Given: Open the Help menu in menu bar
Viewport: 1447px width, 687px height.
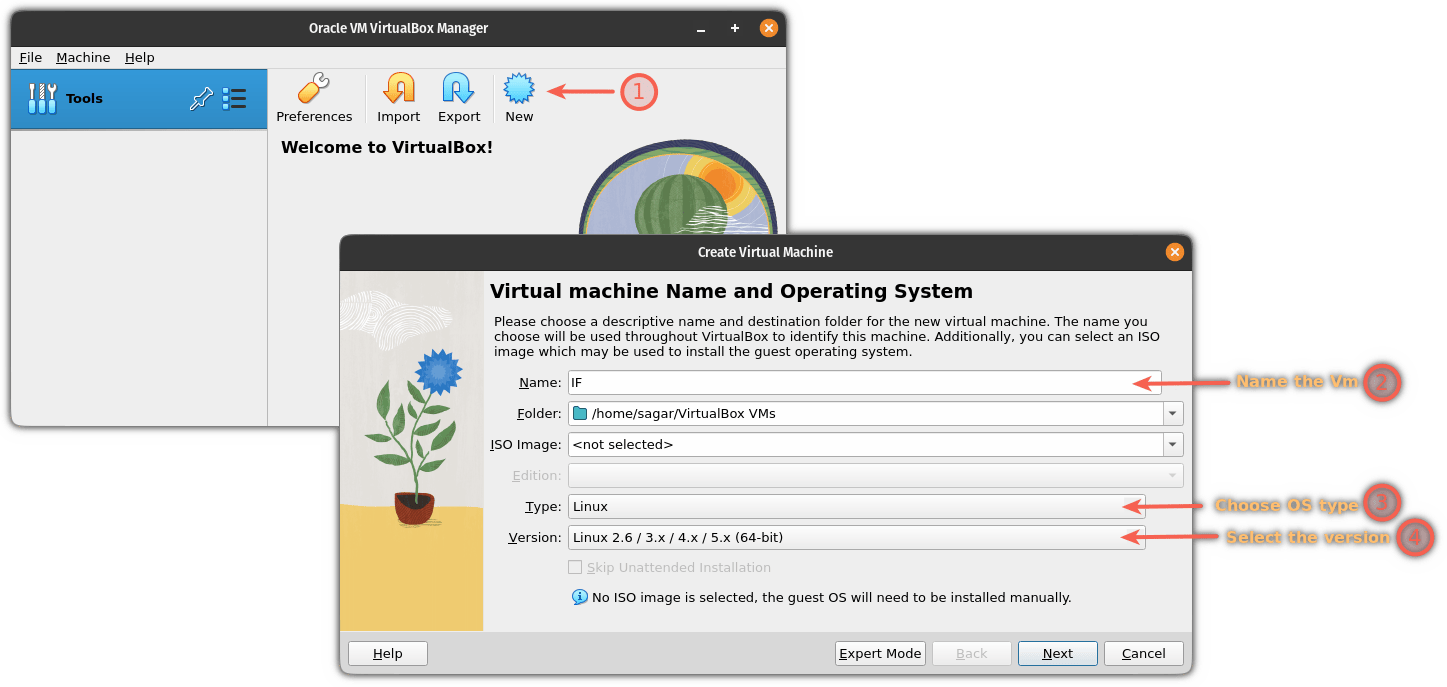Looking at the screenshot, I should click(139, 57).
